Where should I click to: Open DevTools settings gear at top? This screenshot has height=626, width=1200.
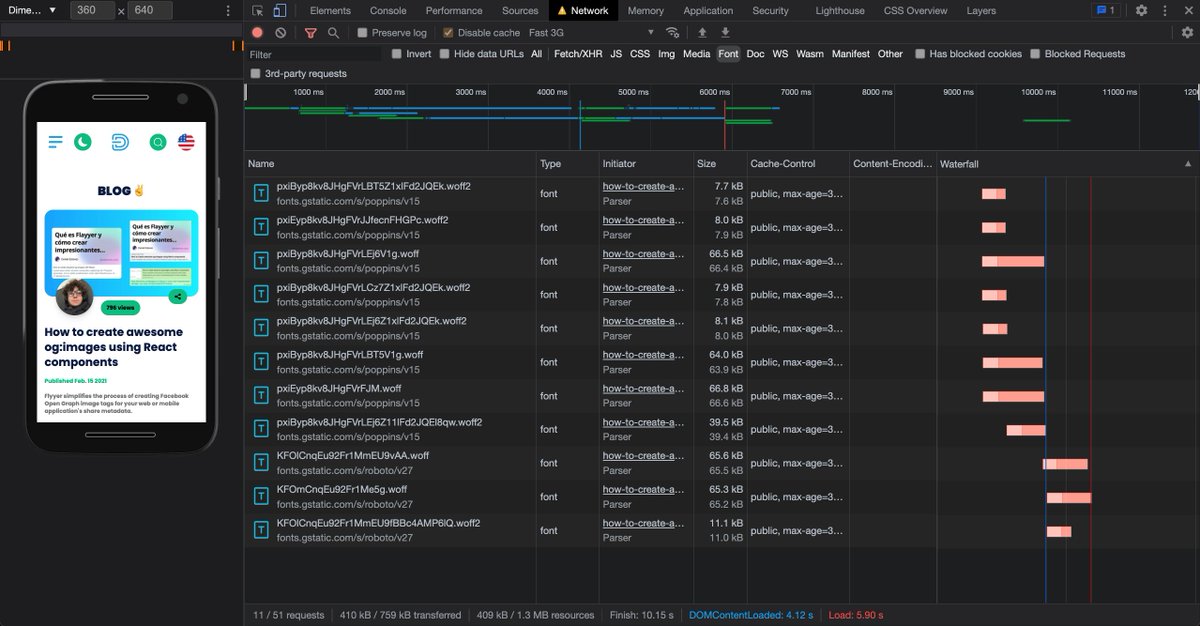tap(1141, 11)
